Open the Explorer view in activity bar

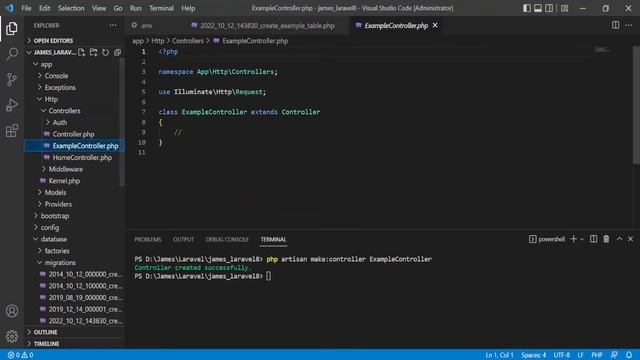click(12, 29)
